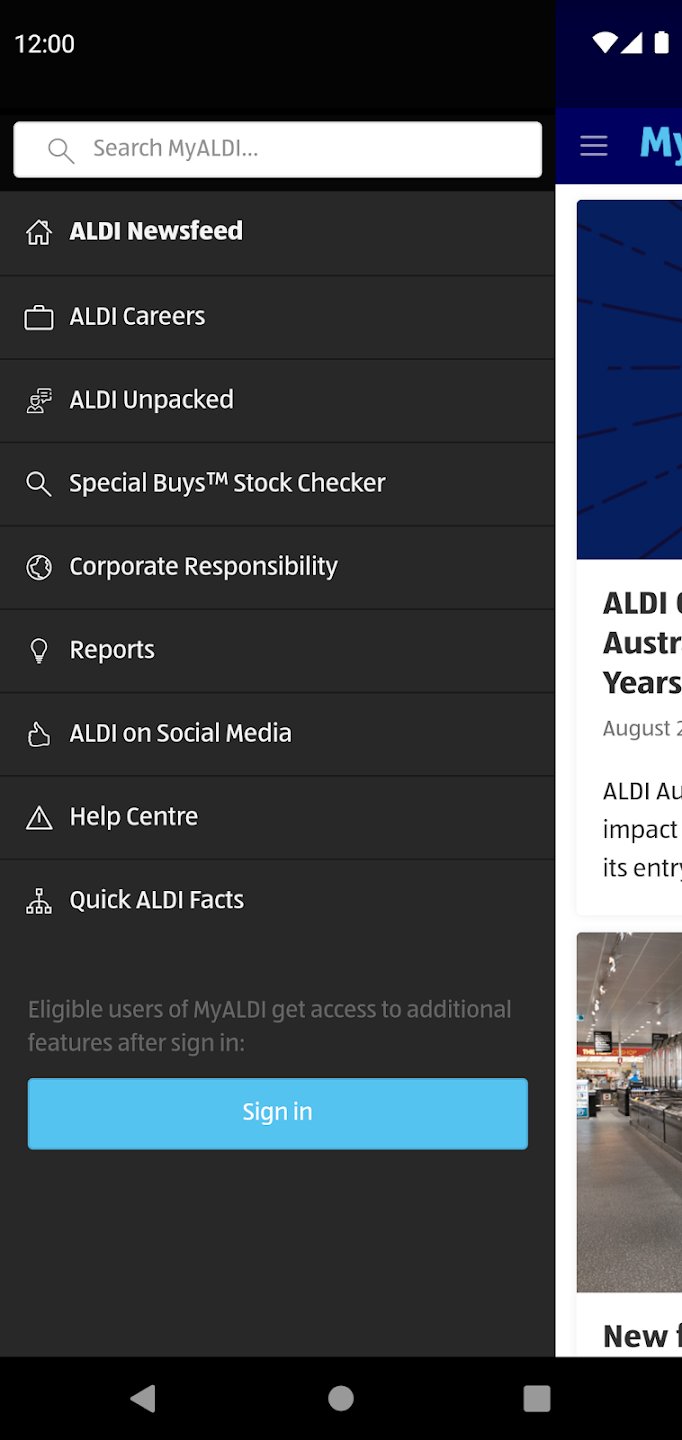Open the Reports menu entry
The width and height of the screenshot is (682, 1440).
click(x=112, y=650)
